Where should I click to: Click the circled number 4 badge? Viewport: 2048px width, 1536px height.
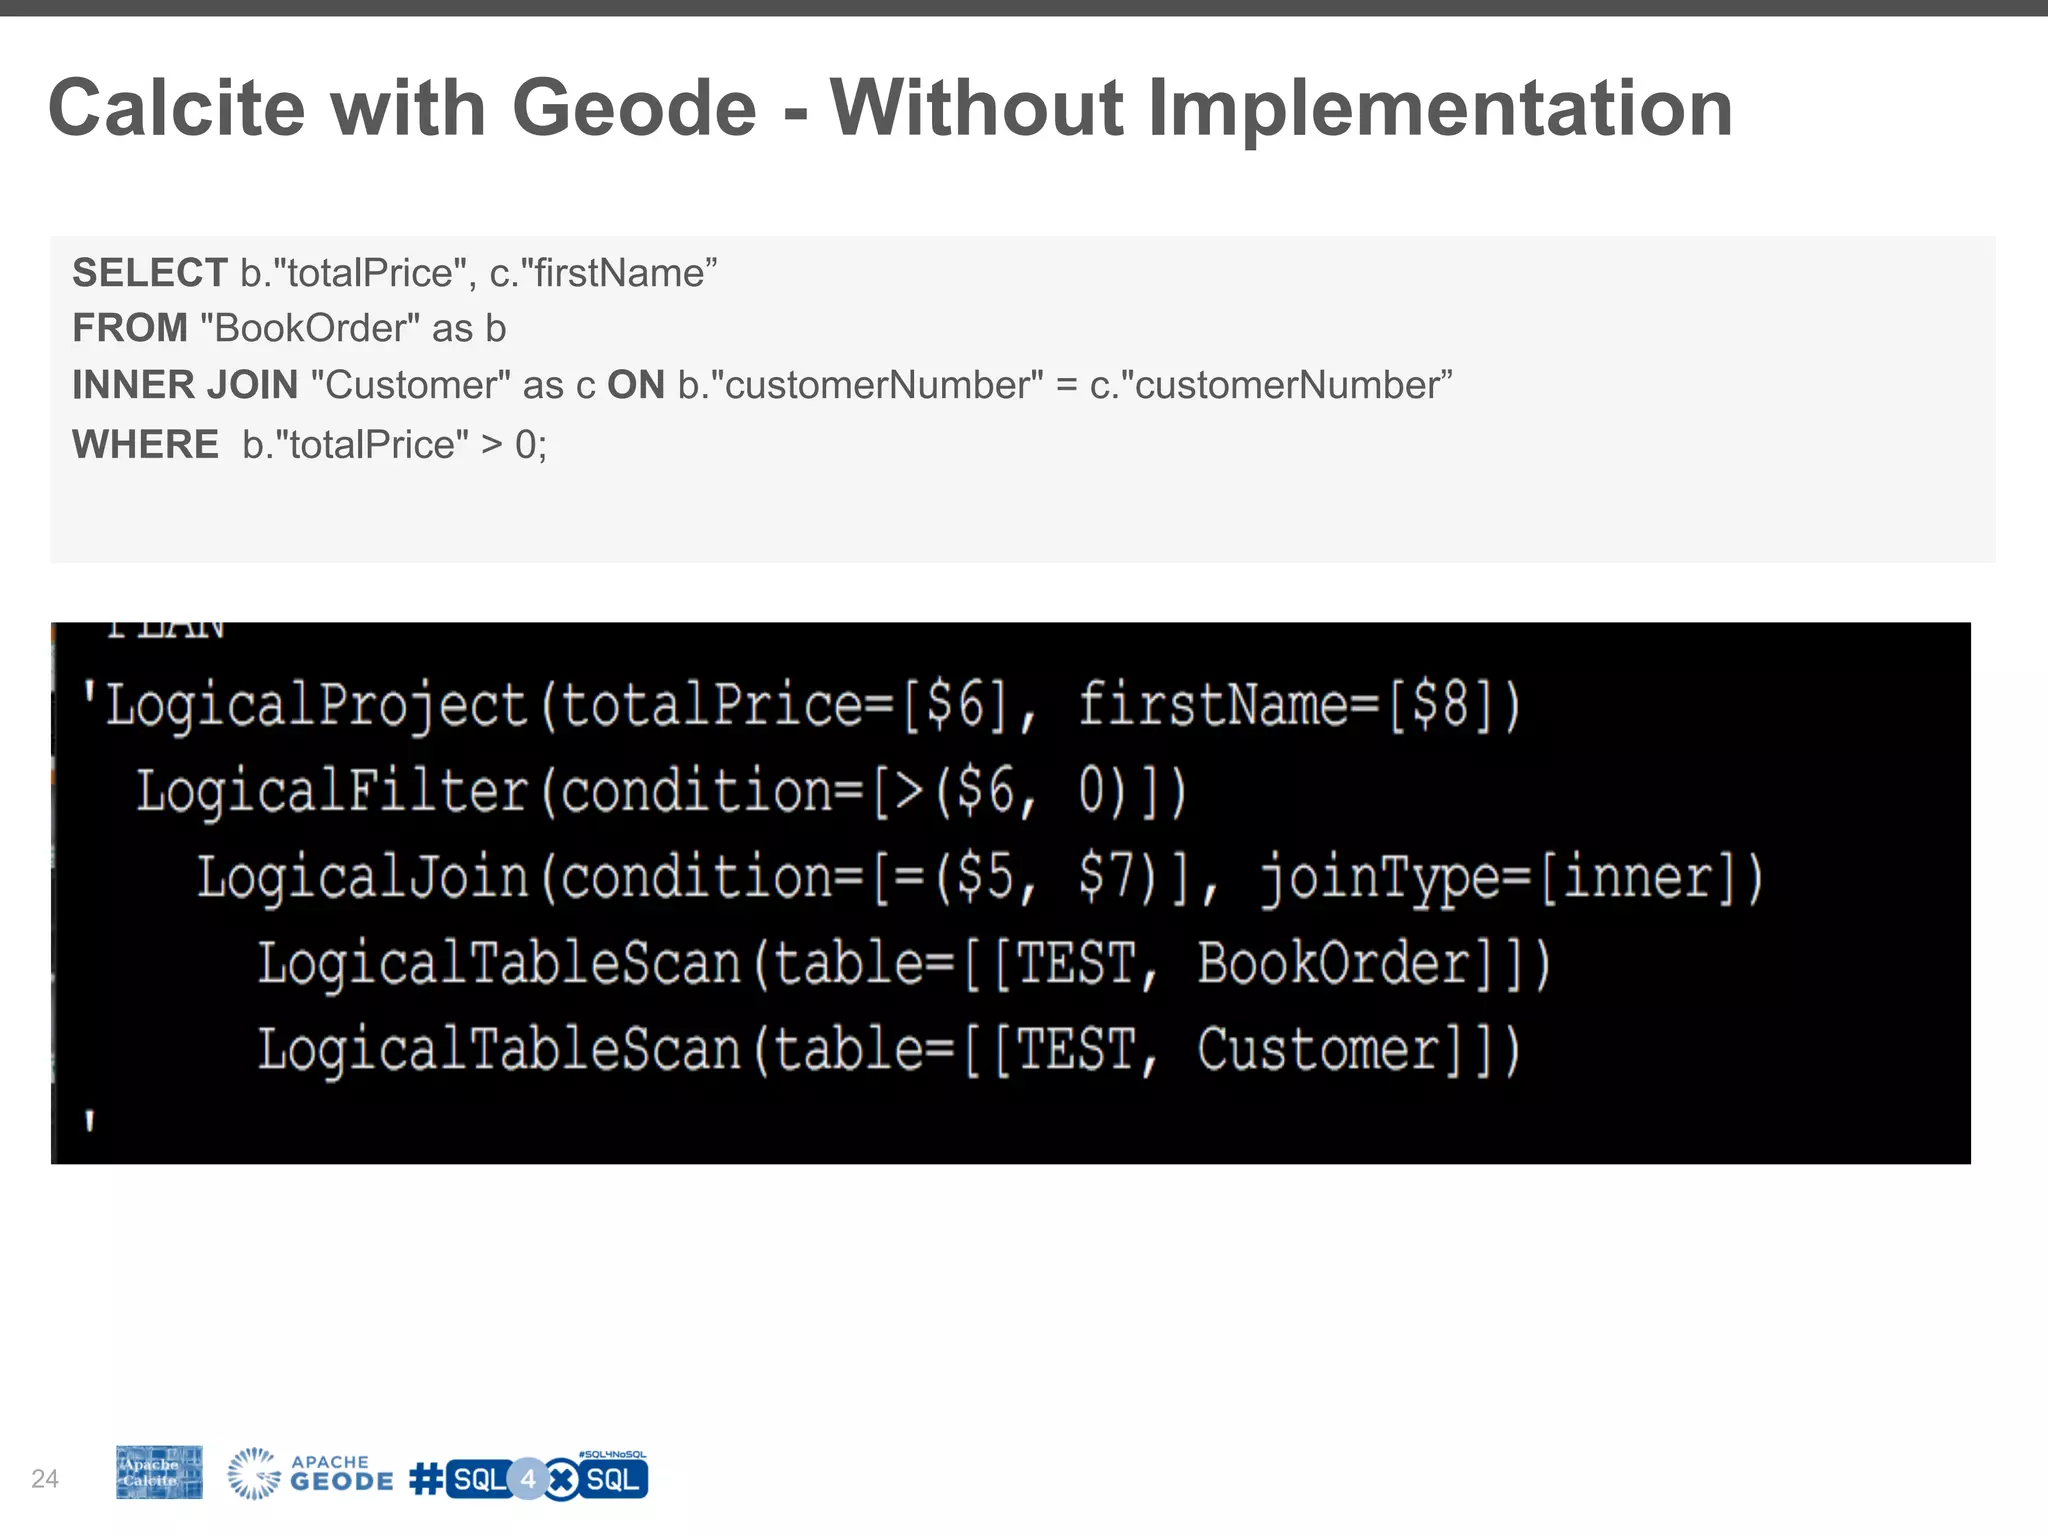coord(528,1479)
